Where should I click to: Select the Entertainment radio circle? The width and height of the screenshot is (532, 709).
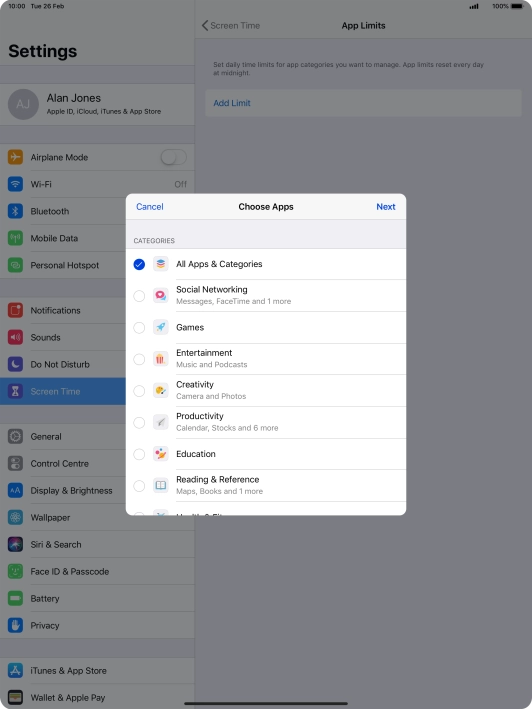(x=139, y=359)
